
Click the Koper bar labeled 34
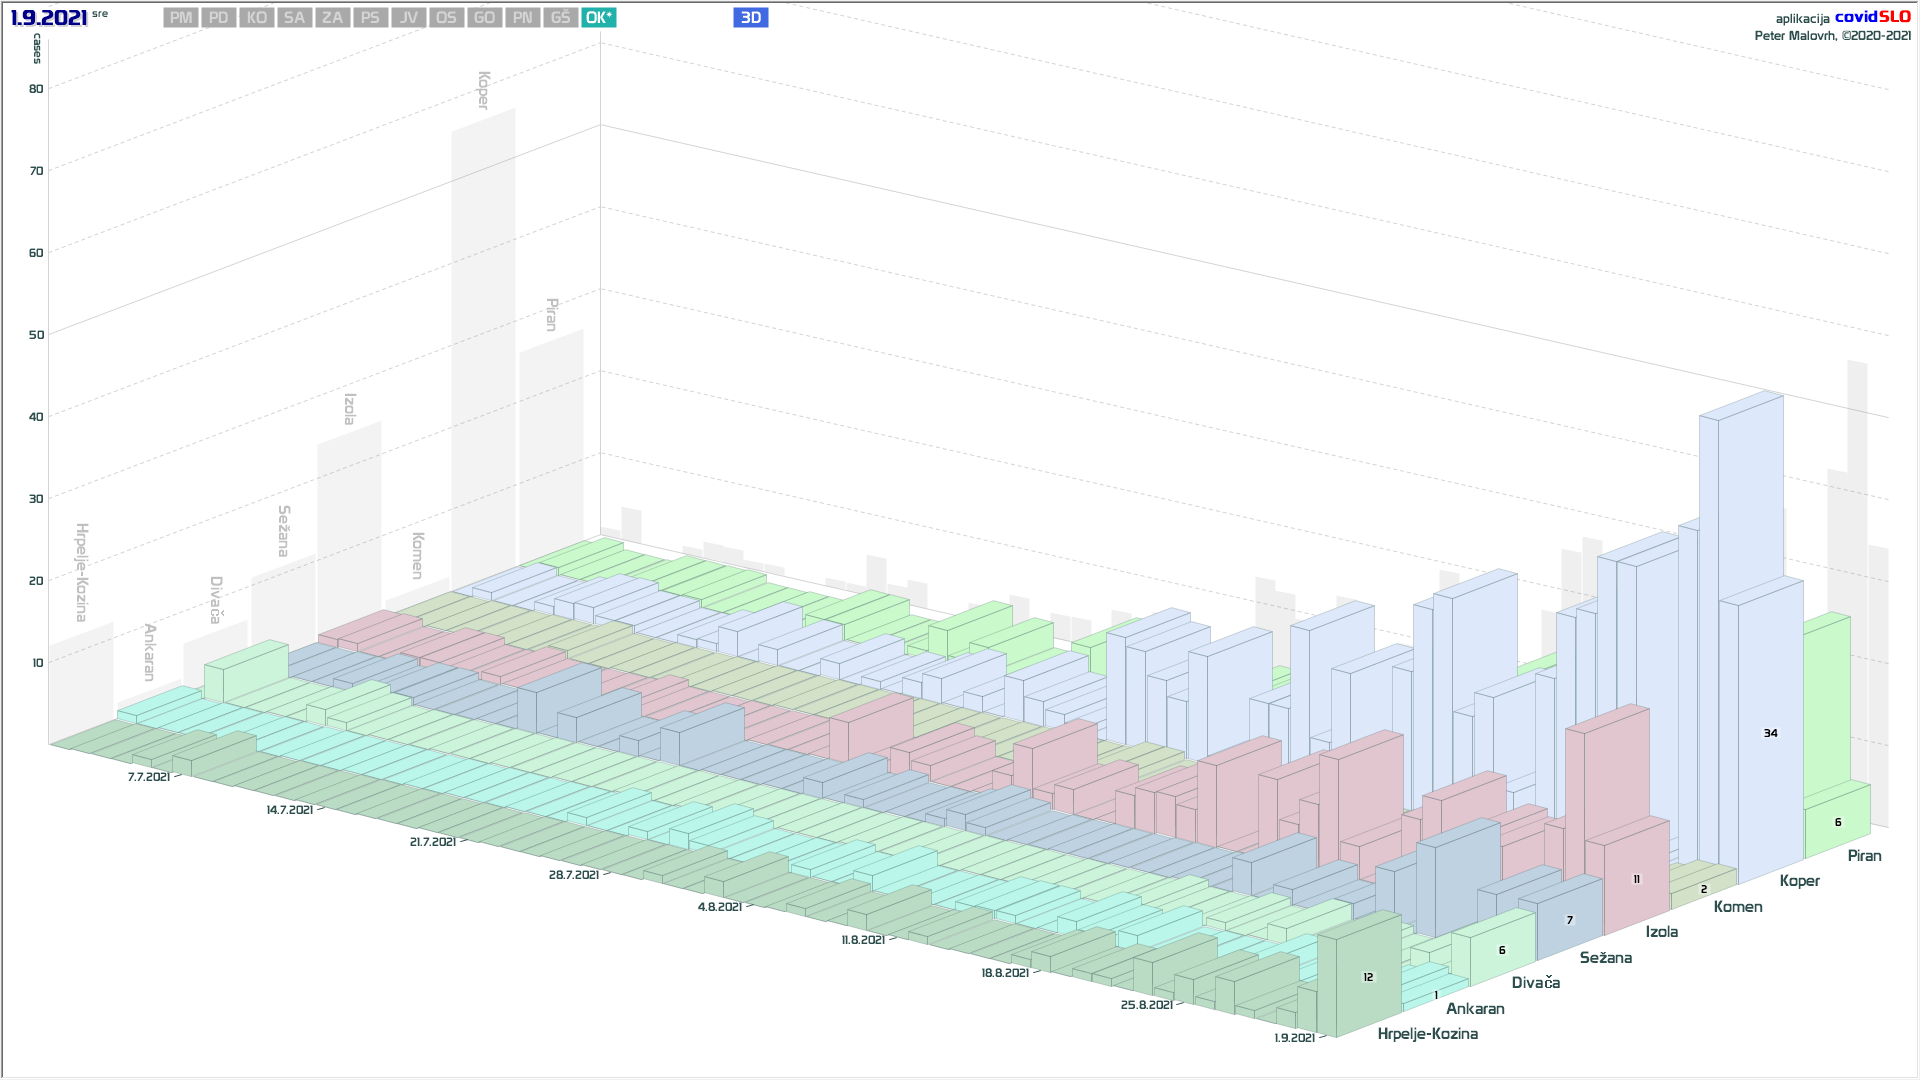pos(1770,733)
